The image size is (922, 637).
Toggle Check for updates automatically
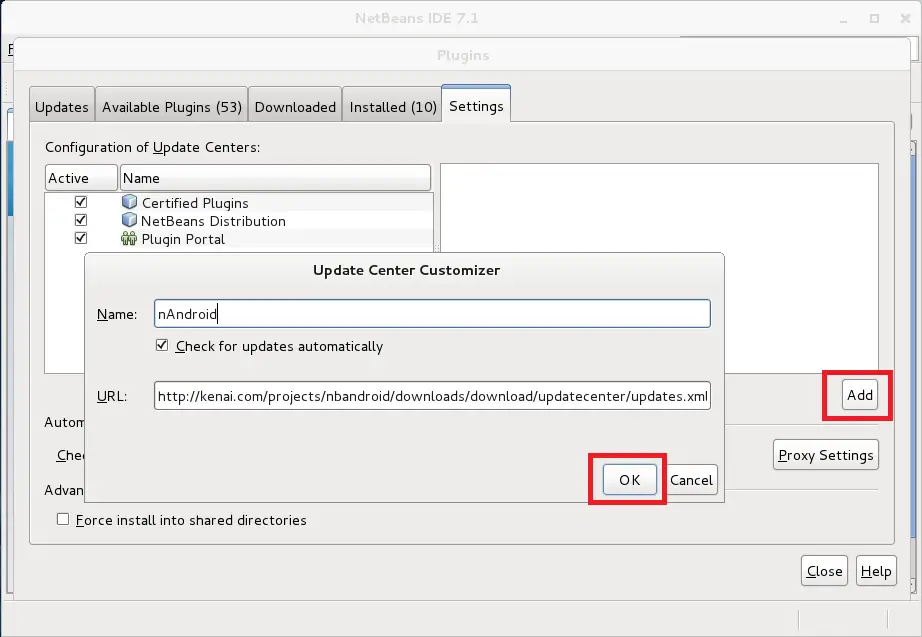(162, 345)
